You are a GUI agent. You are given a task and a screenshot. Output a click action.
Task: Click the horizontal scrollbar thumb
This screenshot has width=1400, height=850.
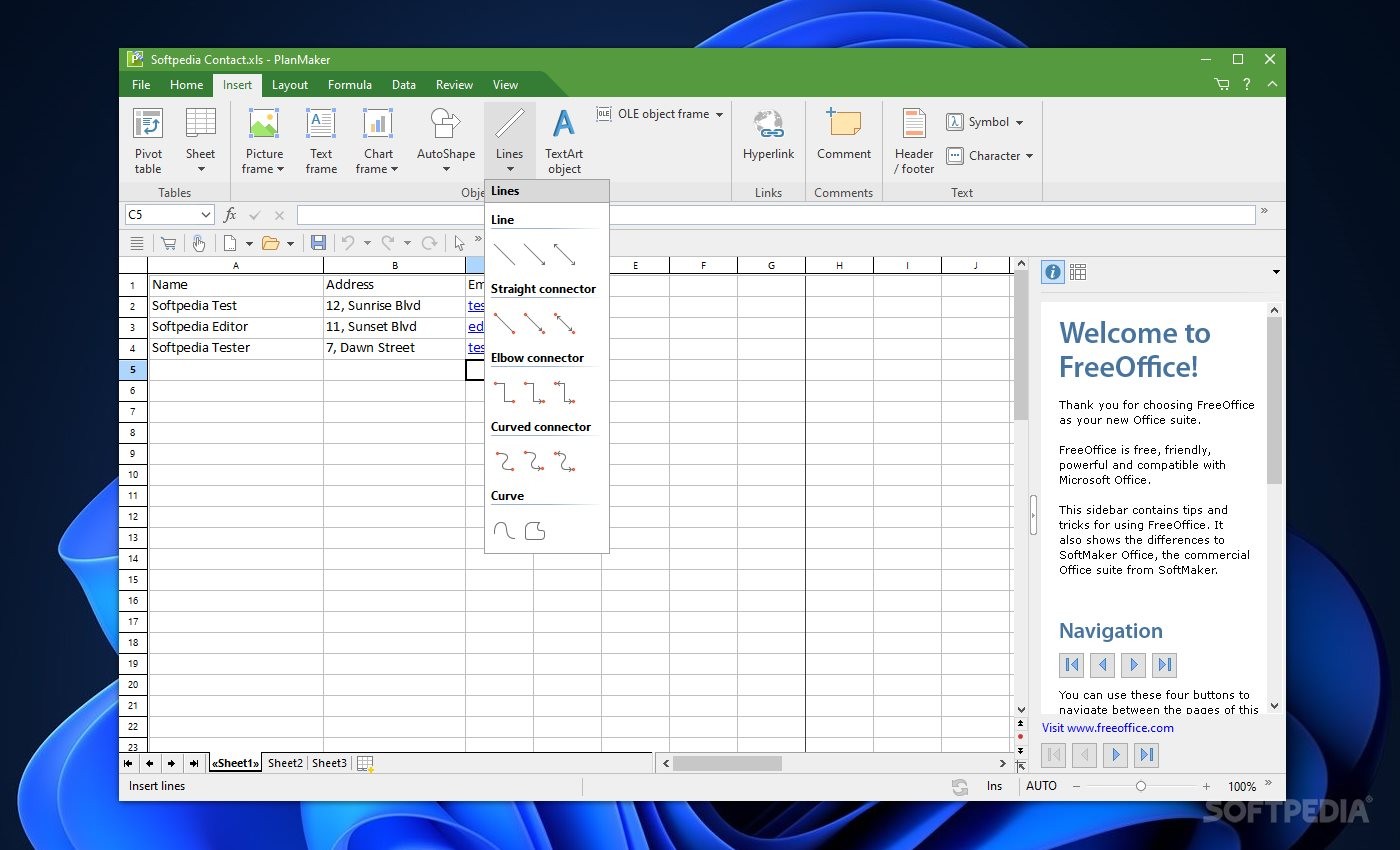pyautogui.click(x=727, y=763)
